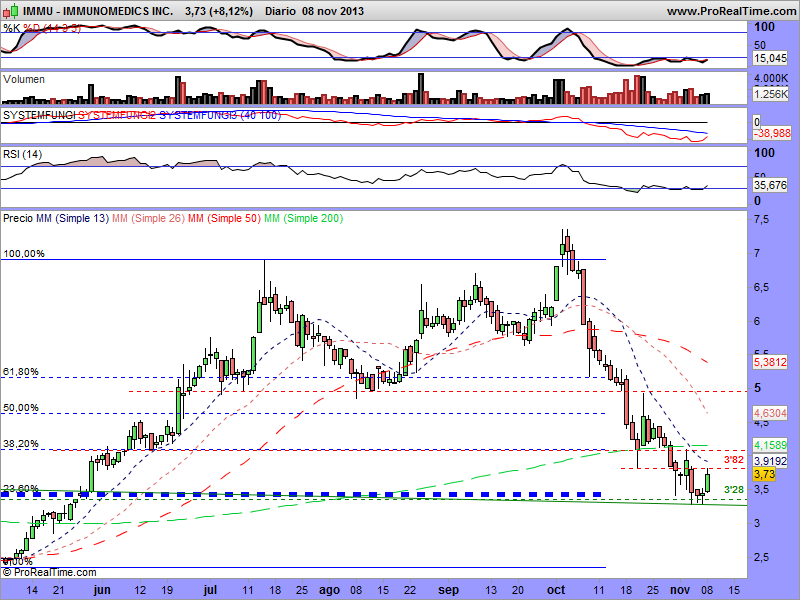Select the MM (Simple 26) legend entry

[x=148, y=218]
